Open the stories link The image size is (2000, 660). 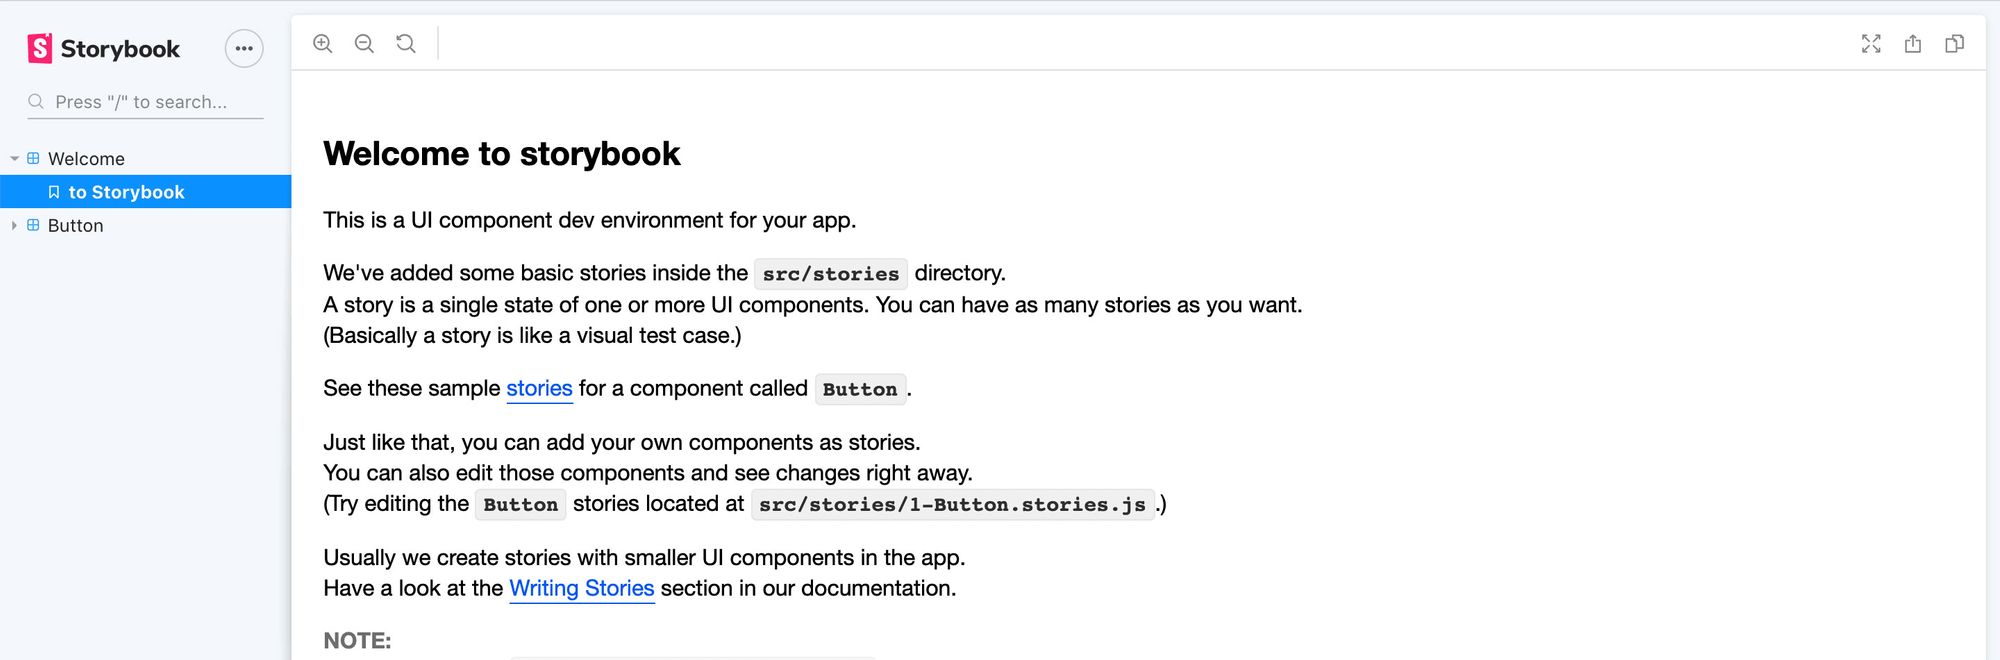tap(539, 388)
